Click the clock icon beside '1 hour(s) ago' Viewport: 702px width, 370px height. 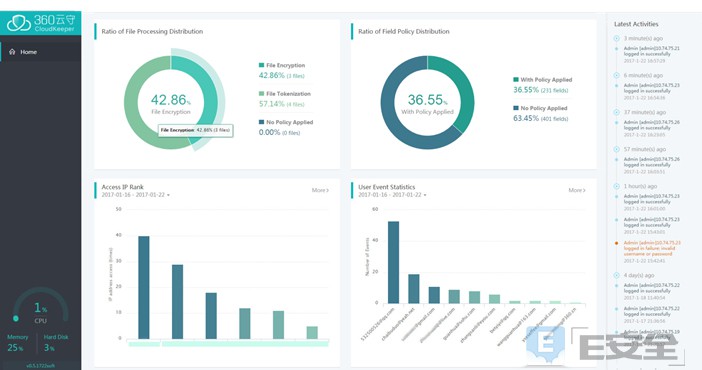coord(616,186)
